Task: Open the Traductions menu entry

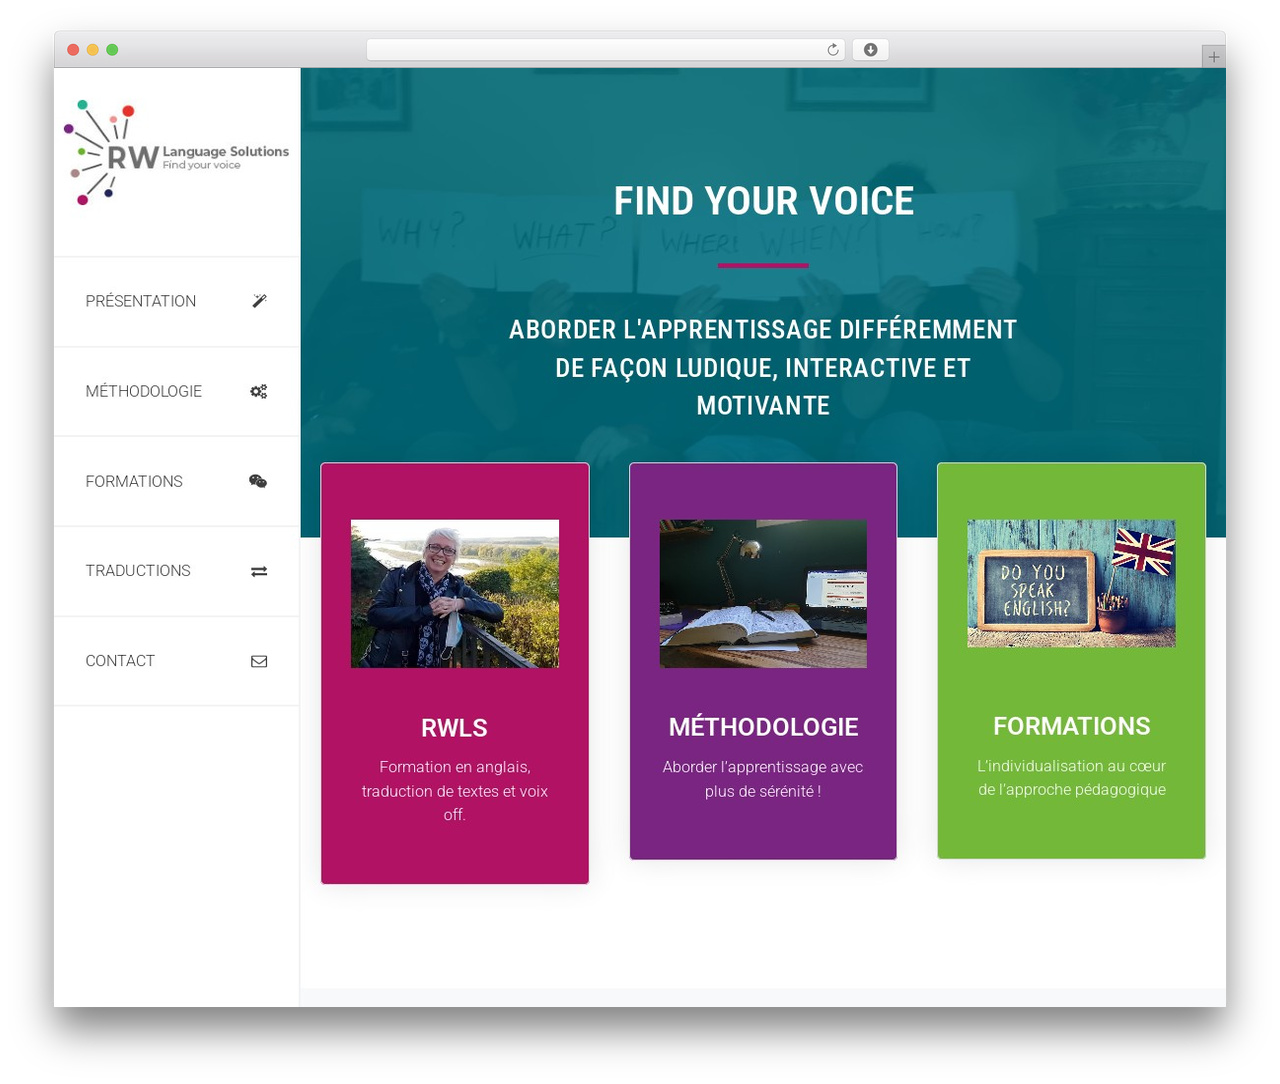Action: coord(177,571)
